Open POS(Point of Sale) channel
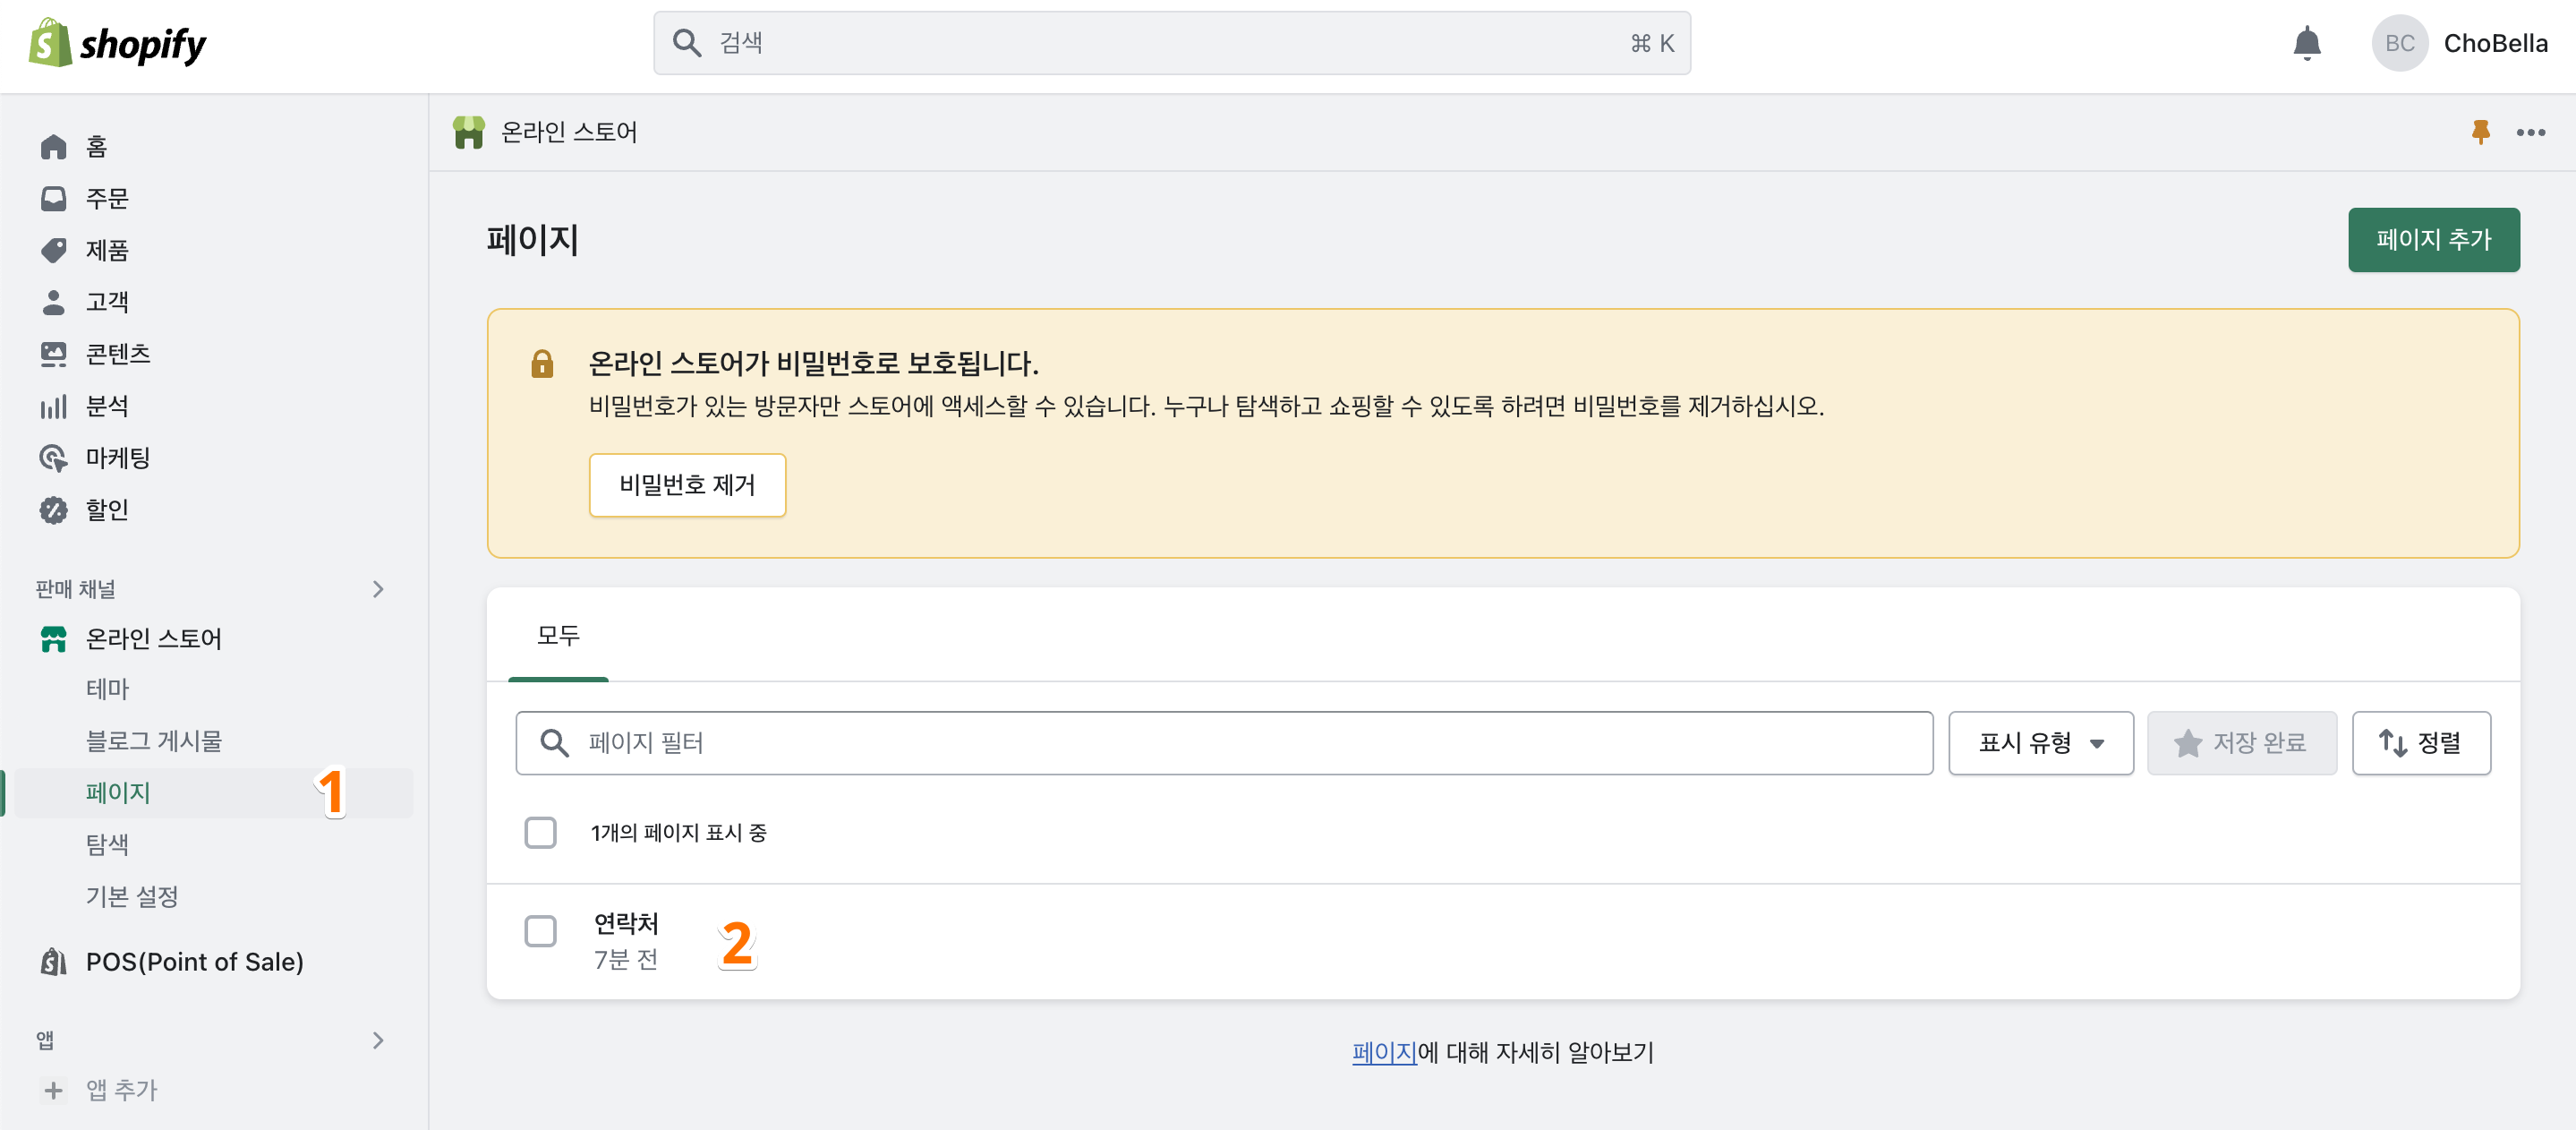The height and width of the screenshot is (1130, 2576). (194, 961)
